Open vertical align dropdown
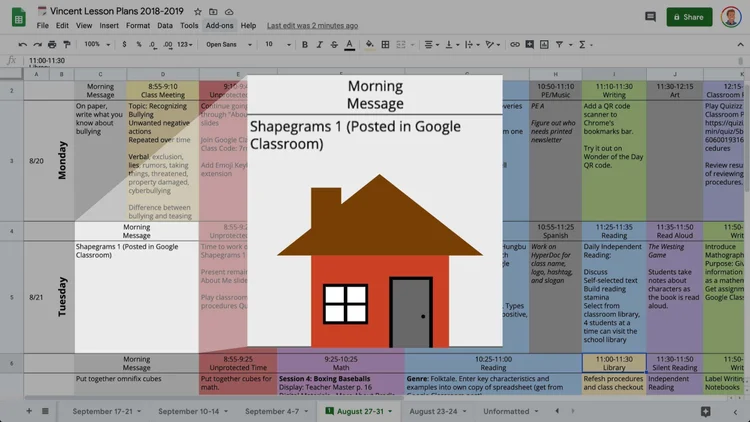Screen dimensions: 750x422 click(452, 44)
